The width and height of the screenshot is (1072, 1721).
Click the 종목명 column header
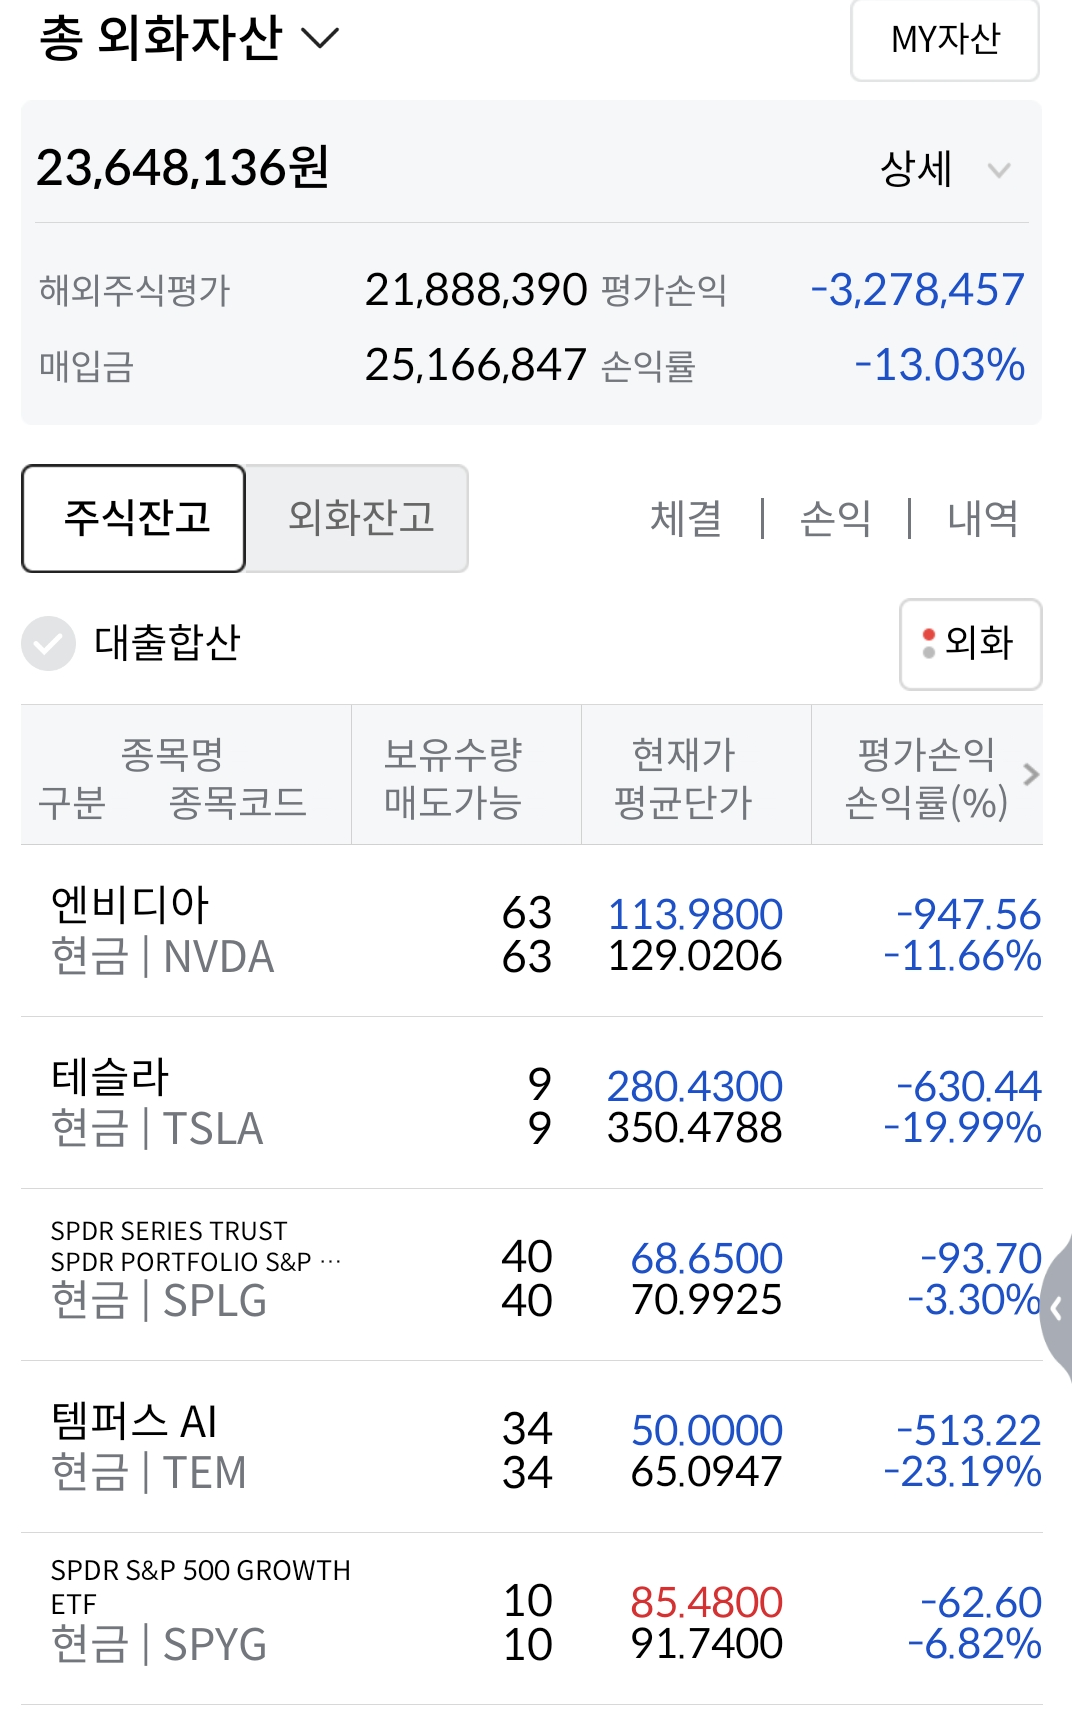coord(172,754)
